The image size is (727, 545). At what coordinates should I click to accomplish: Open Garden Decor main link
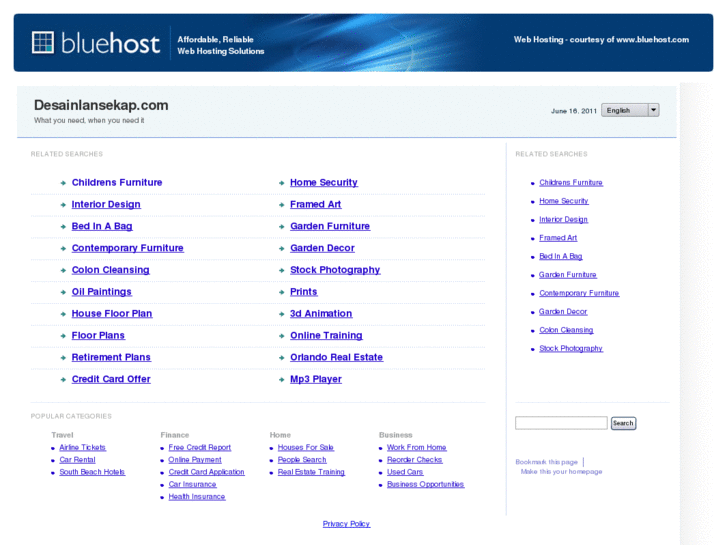pyautogui.click(x=322, y=248)
